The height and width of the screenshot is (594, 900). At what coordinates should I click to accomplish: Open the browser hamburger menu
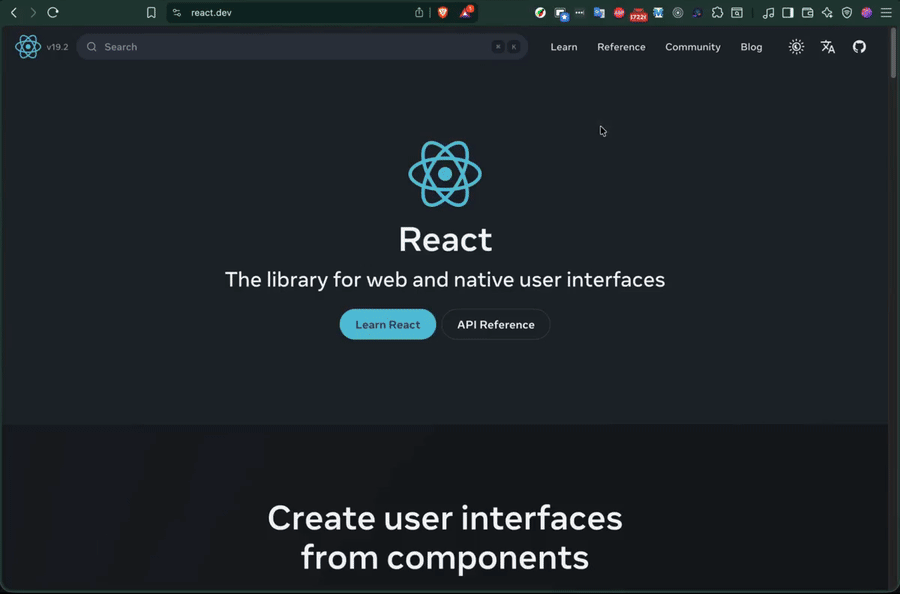pos(887,12)
